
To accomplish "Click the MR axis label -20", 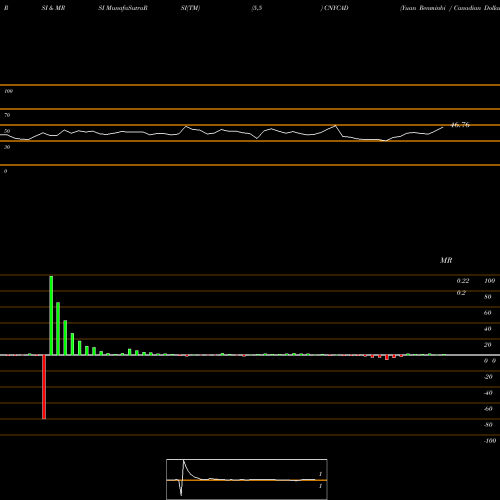I will [x=488, y=377].
